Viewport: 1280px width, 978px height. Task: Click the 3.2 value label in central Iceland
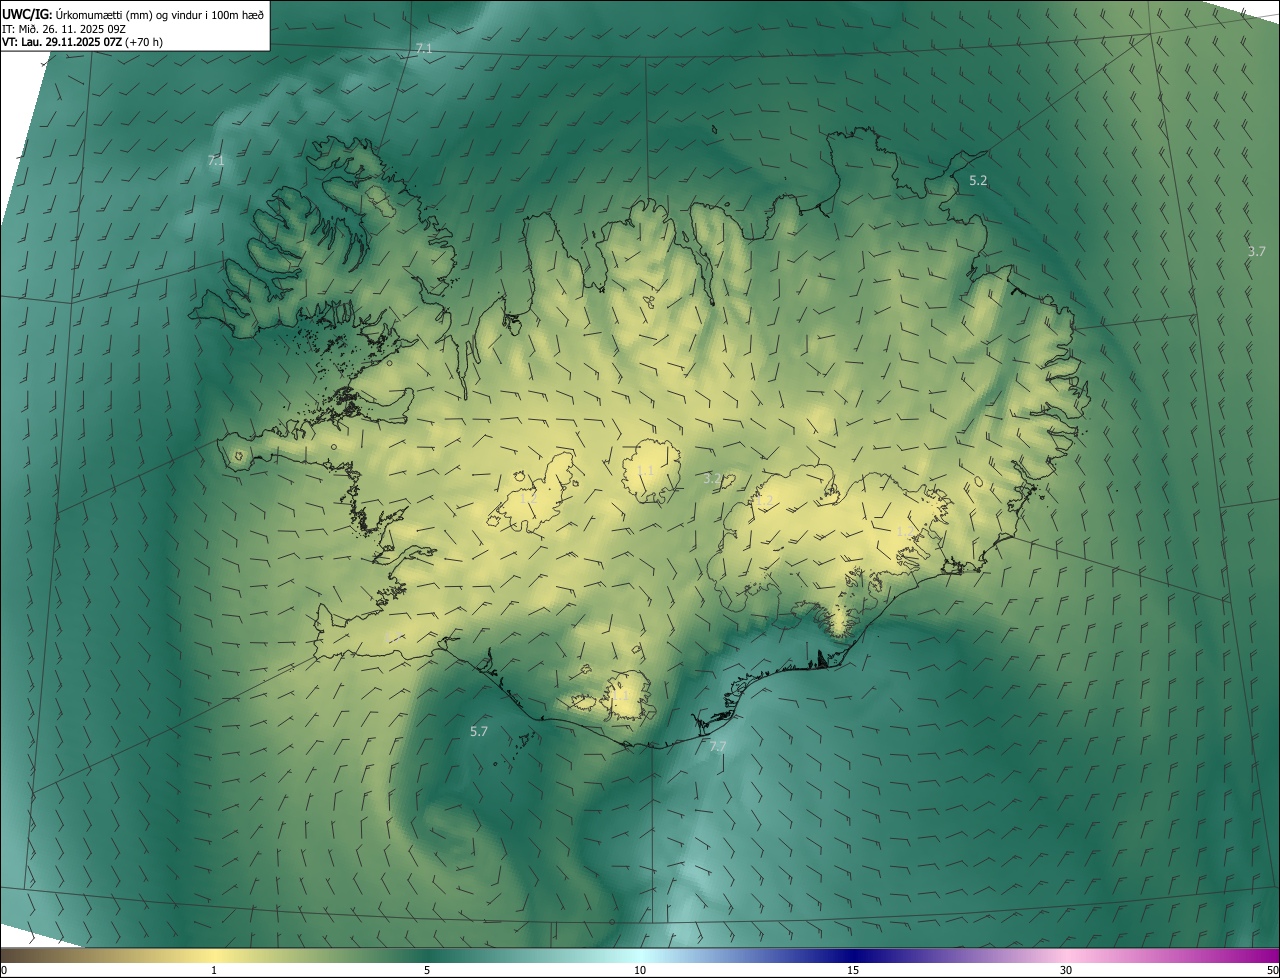[712, 479]
